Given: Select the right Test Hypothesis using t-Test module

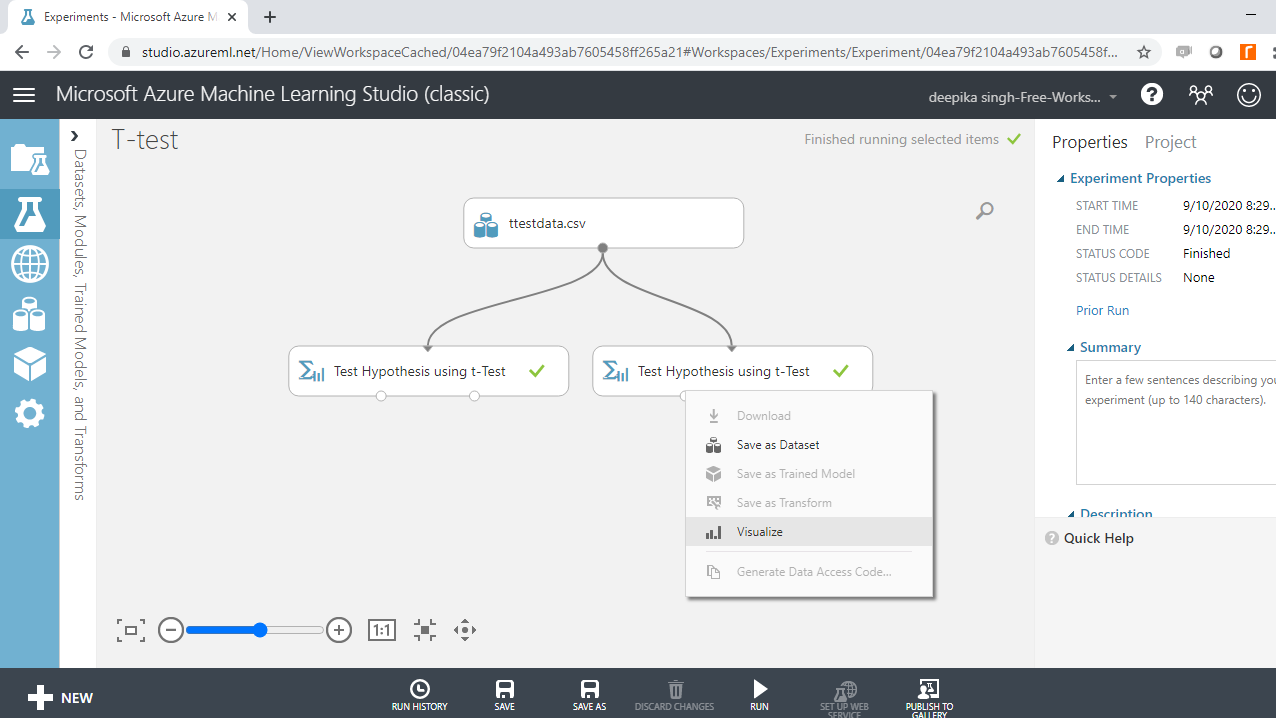Looking at the screenshot, I should pyautogui.click(x=732, y=371).
